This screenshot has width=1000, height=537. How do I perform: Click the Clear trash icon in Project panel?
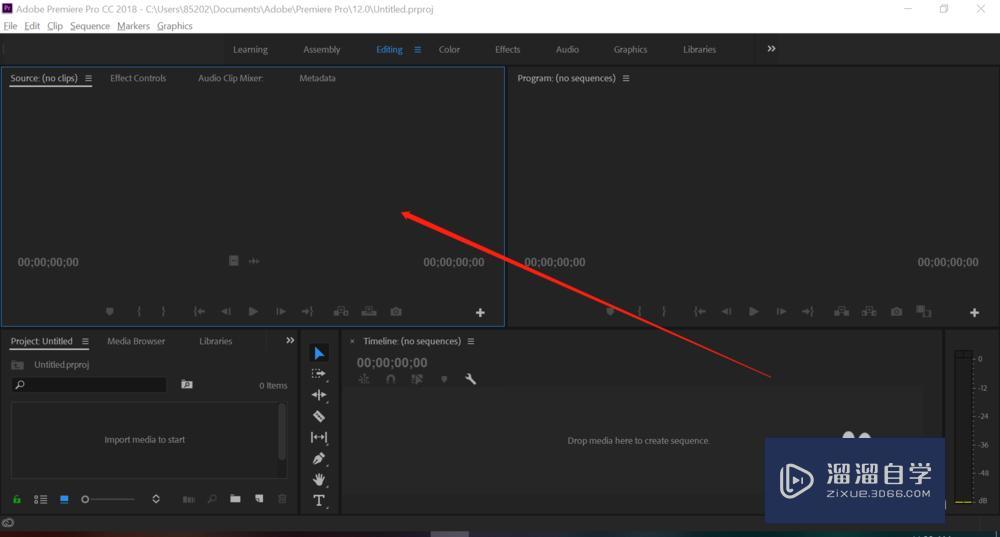click(x=282, y=499)
